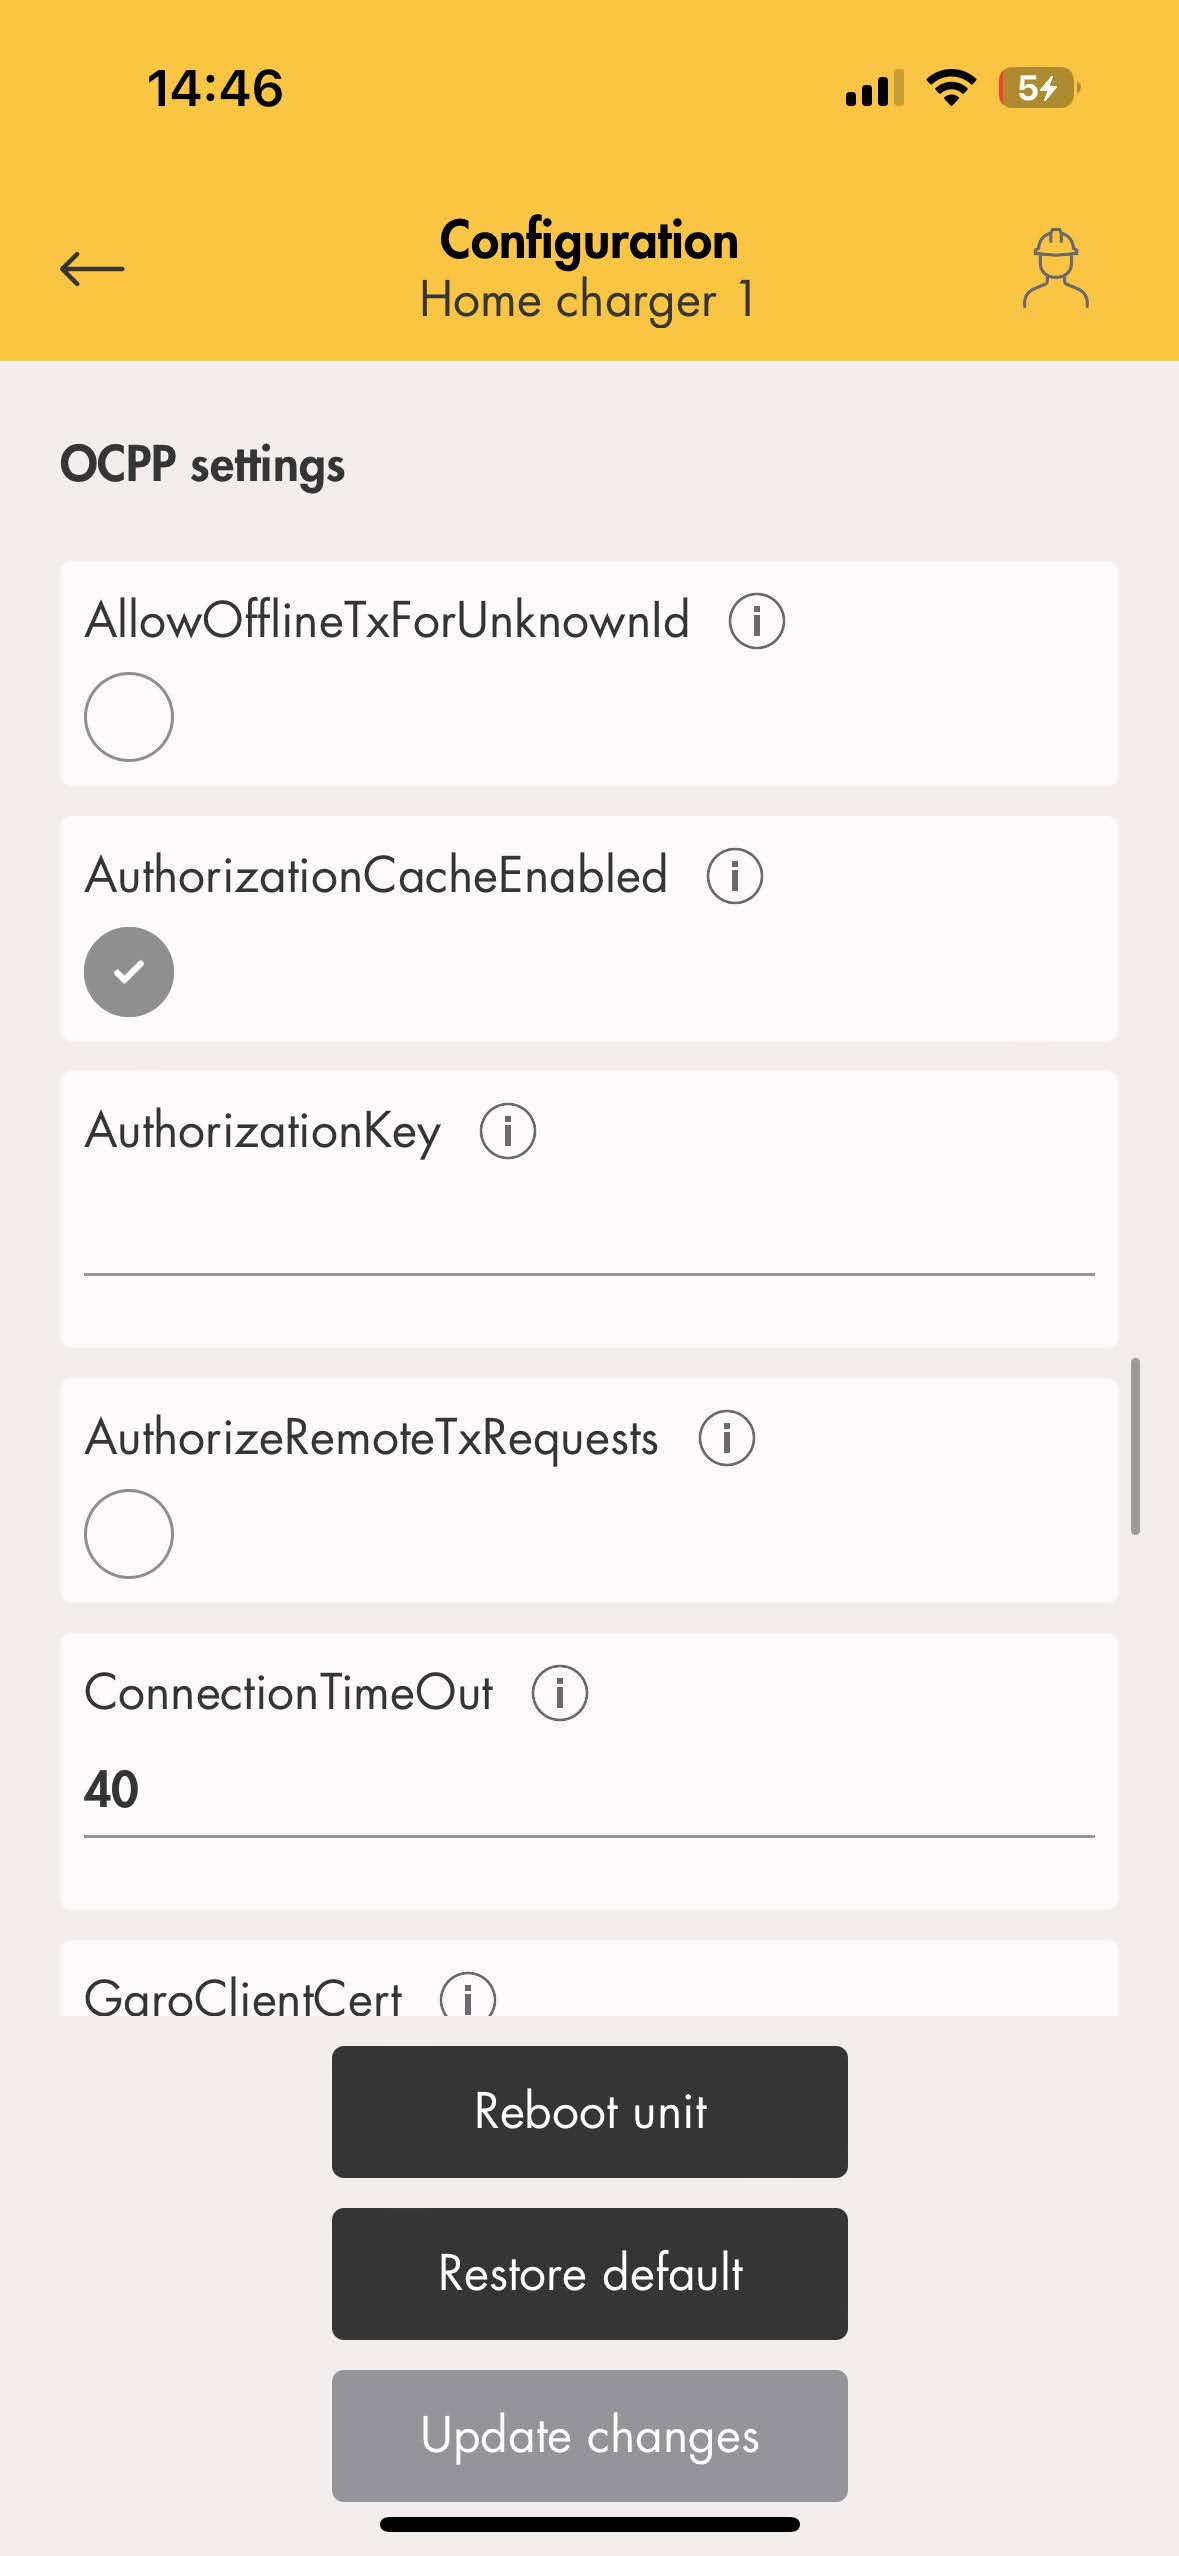Tap the clock showing 14:46
The image size is (1179, 2556).
[215, 88]
